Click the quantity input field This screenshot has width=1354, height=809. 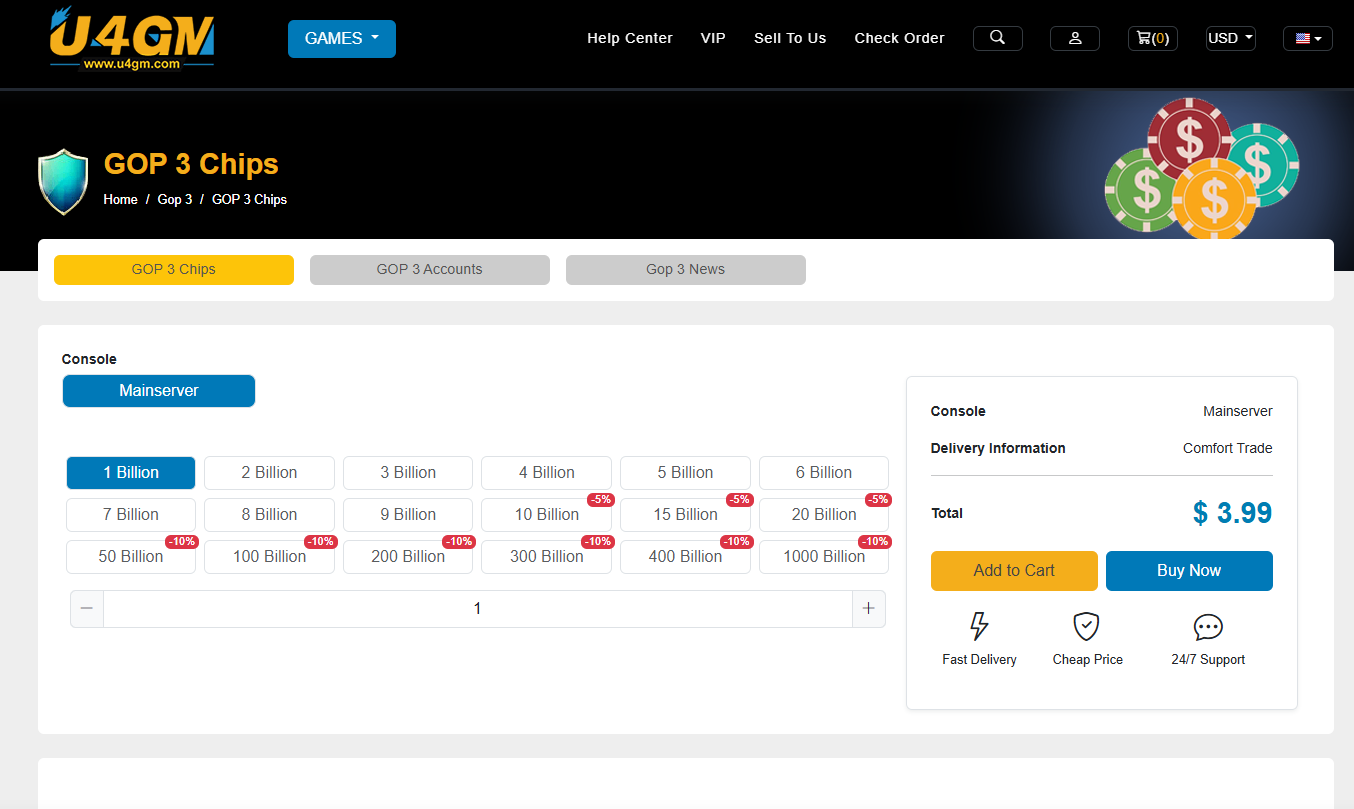(477, 609)
